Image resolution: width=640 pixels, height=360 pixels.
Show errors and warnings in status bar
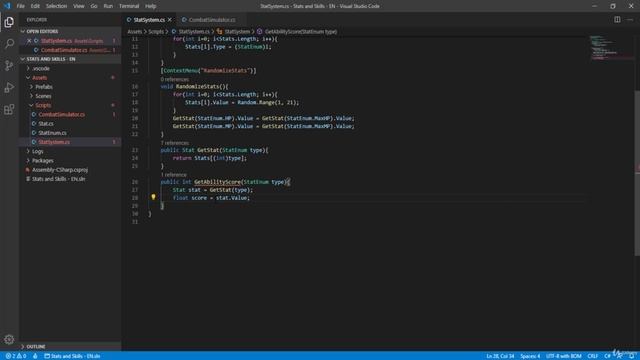16,356
